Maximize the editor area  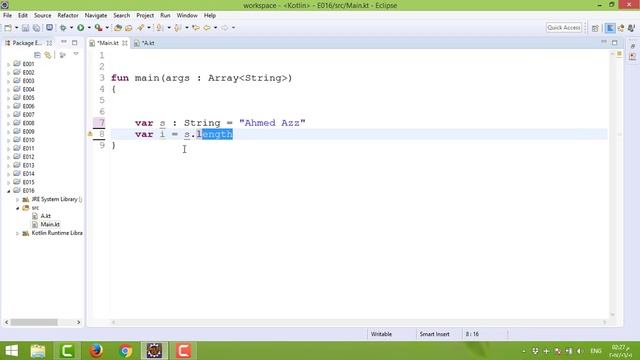coord(615,42)
